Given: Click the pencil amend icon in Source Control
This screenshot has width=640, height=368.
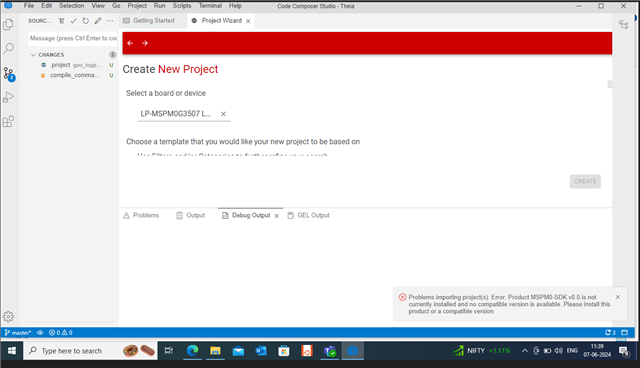Looking at the screenshot, I should click(x=98, y=21).
